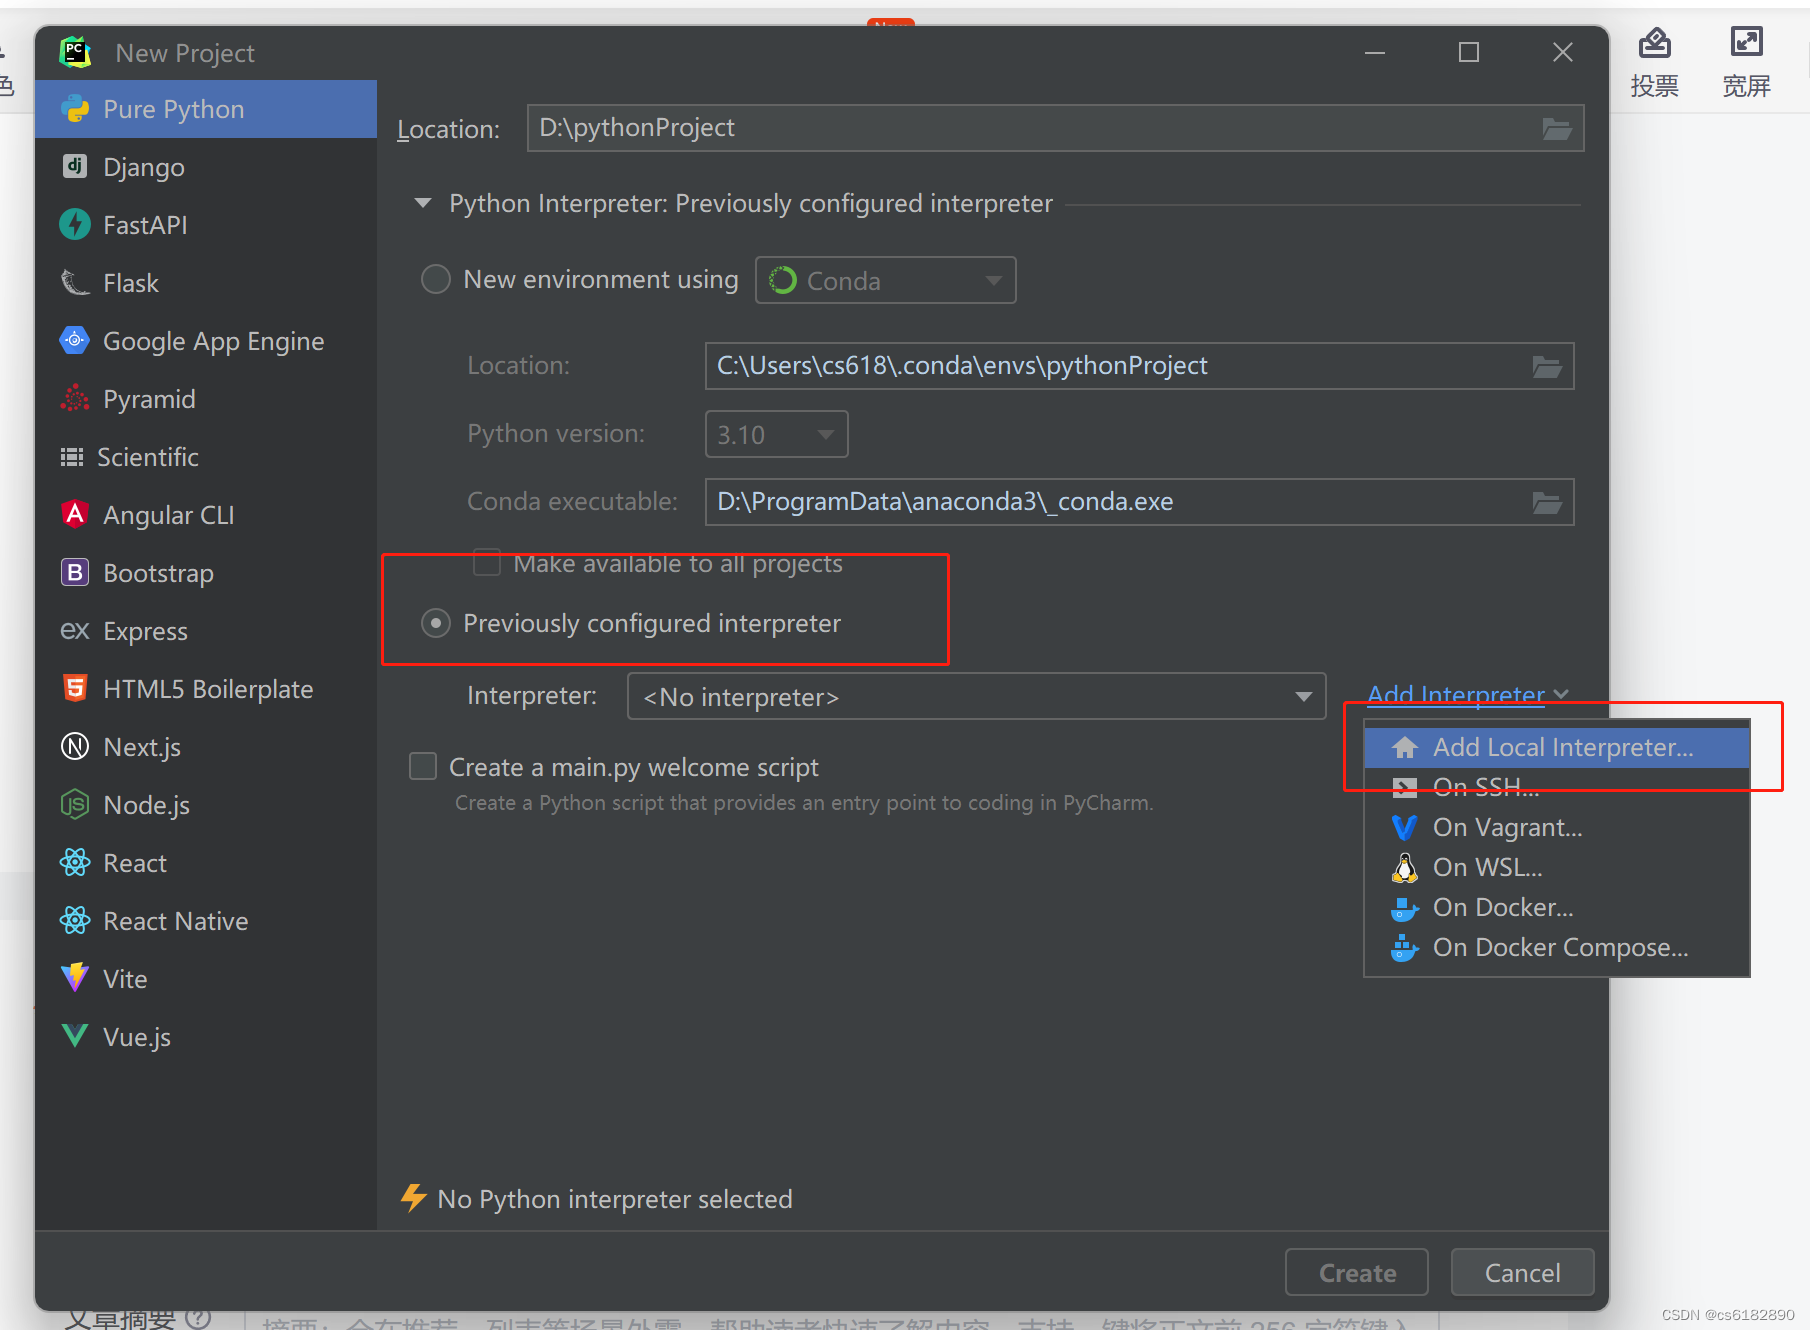Screen dimensions: 1810x1330
Task: Open the No interpreter dropdown
Action: click(977, 696)
